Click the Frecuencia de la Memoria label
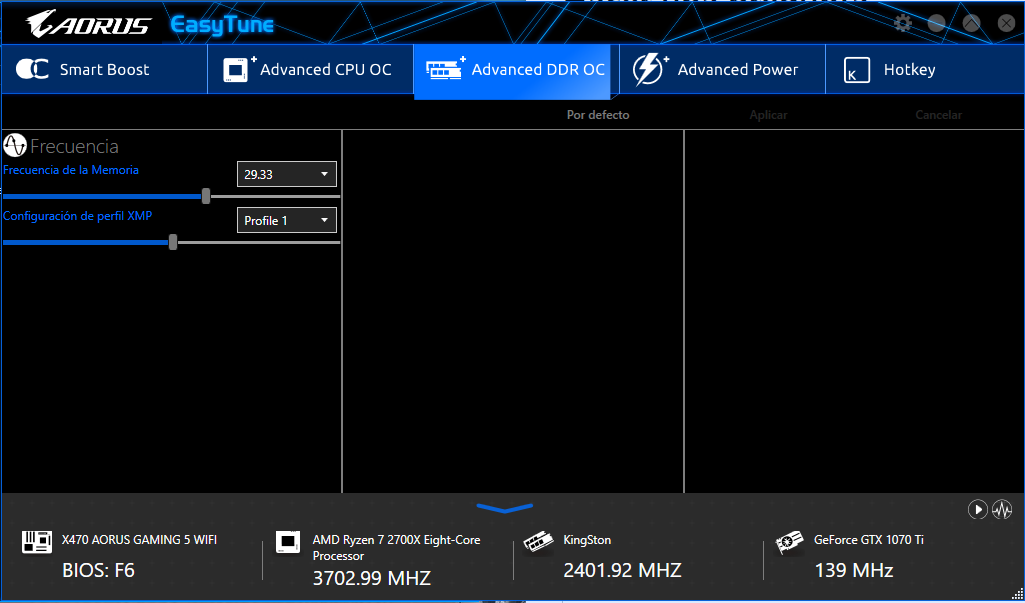Image resolution: width=1025 pixels, height=603 pixels. (x=71, y=170)
